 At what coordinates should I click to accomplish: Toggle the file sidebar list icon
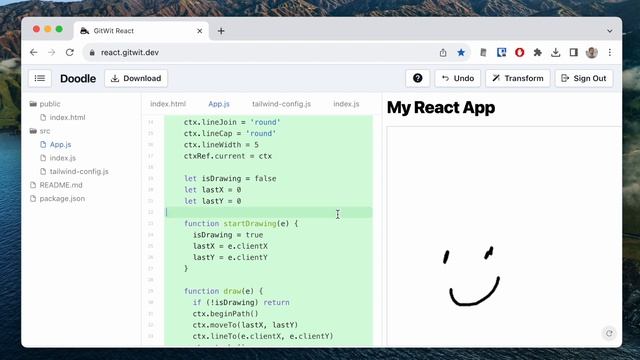click(40, 78)
